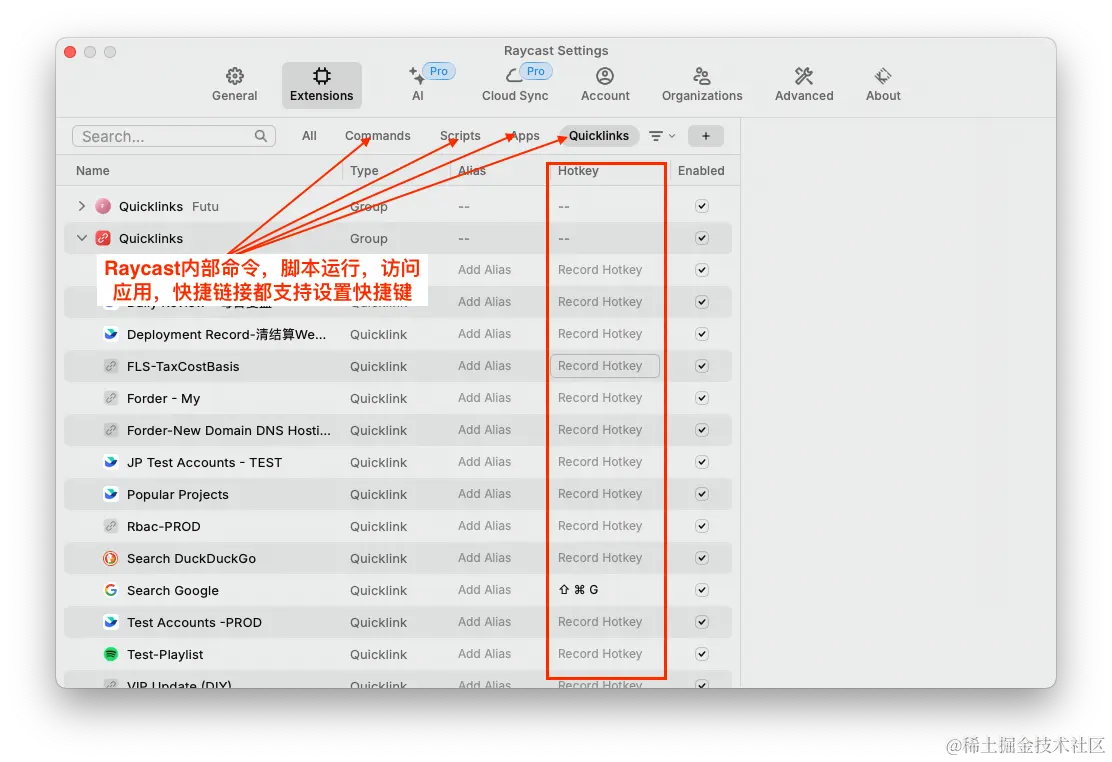Click the FLS-TaxCostBasis link icon
The width and height of the screenshot is (1112, 762).
111,366
